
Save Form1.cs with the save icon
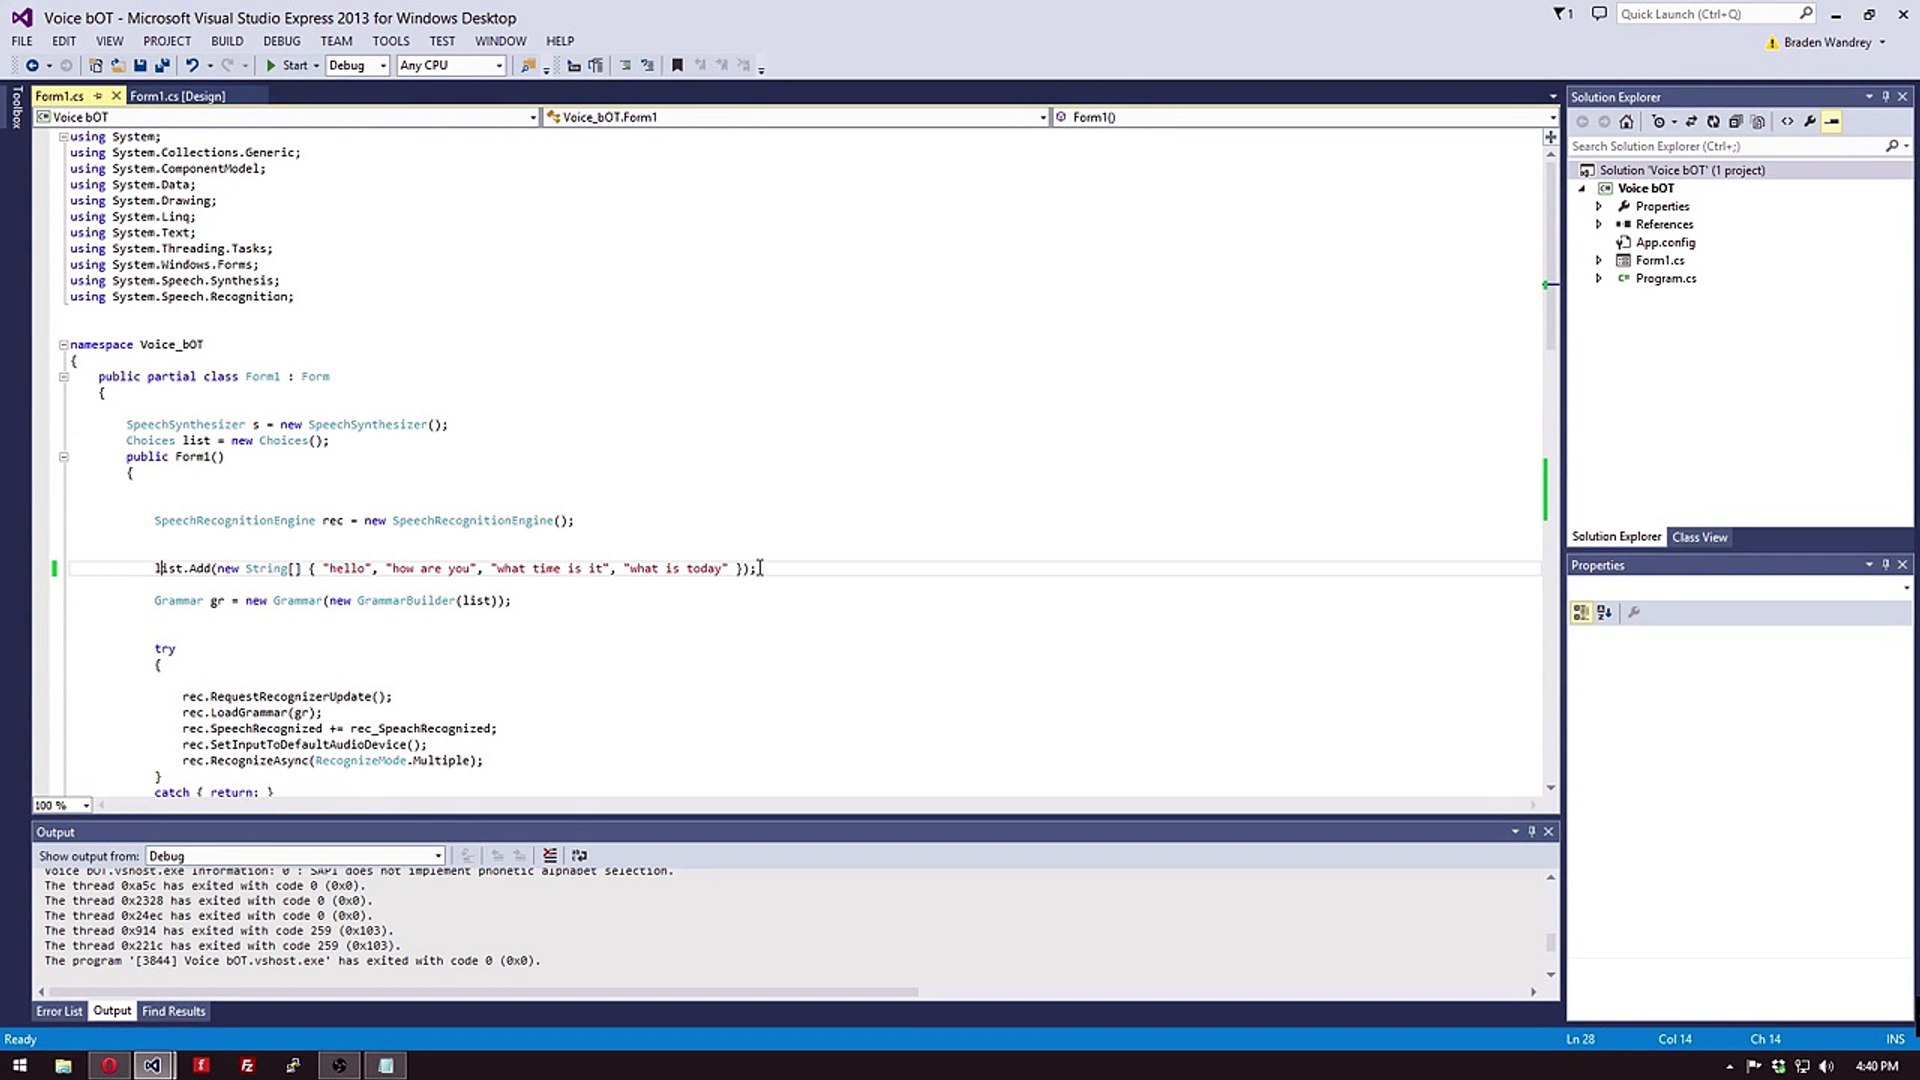[140, 65]
